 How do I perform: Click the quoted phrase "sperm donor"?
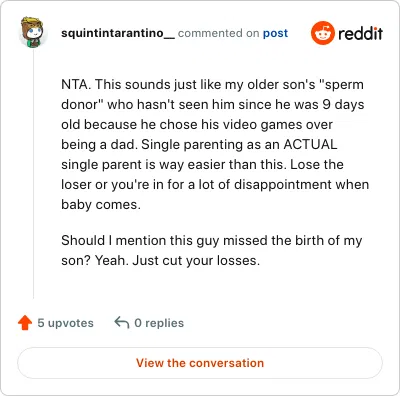pyautogui.click(x=212, y=94)
